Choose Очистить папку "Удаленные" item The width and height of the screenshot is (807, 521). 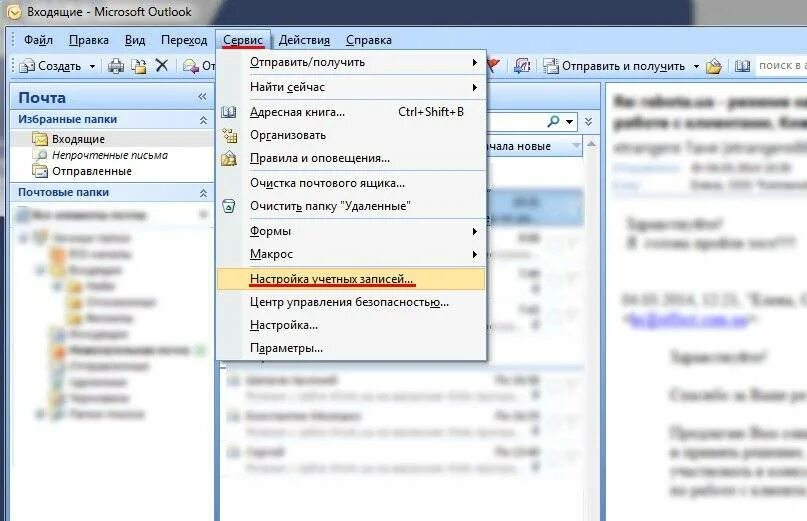coord(352,206)
